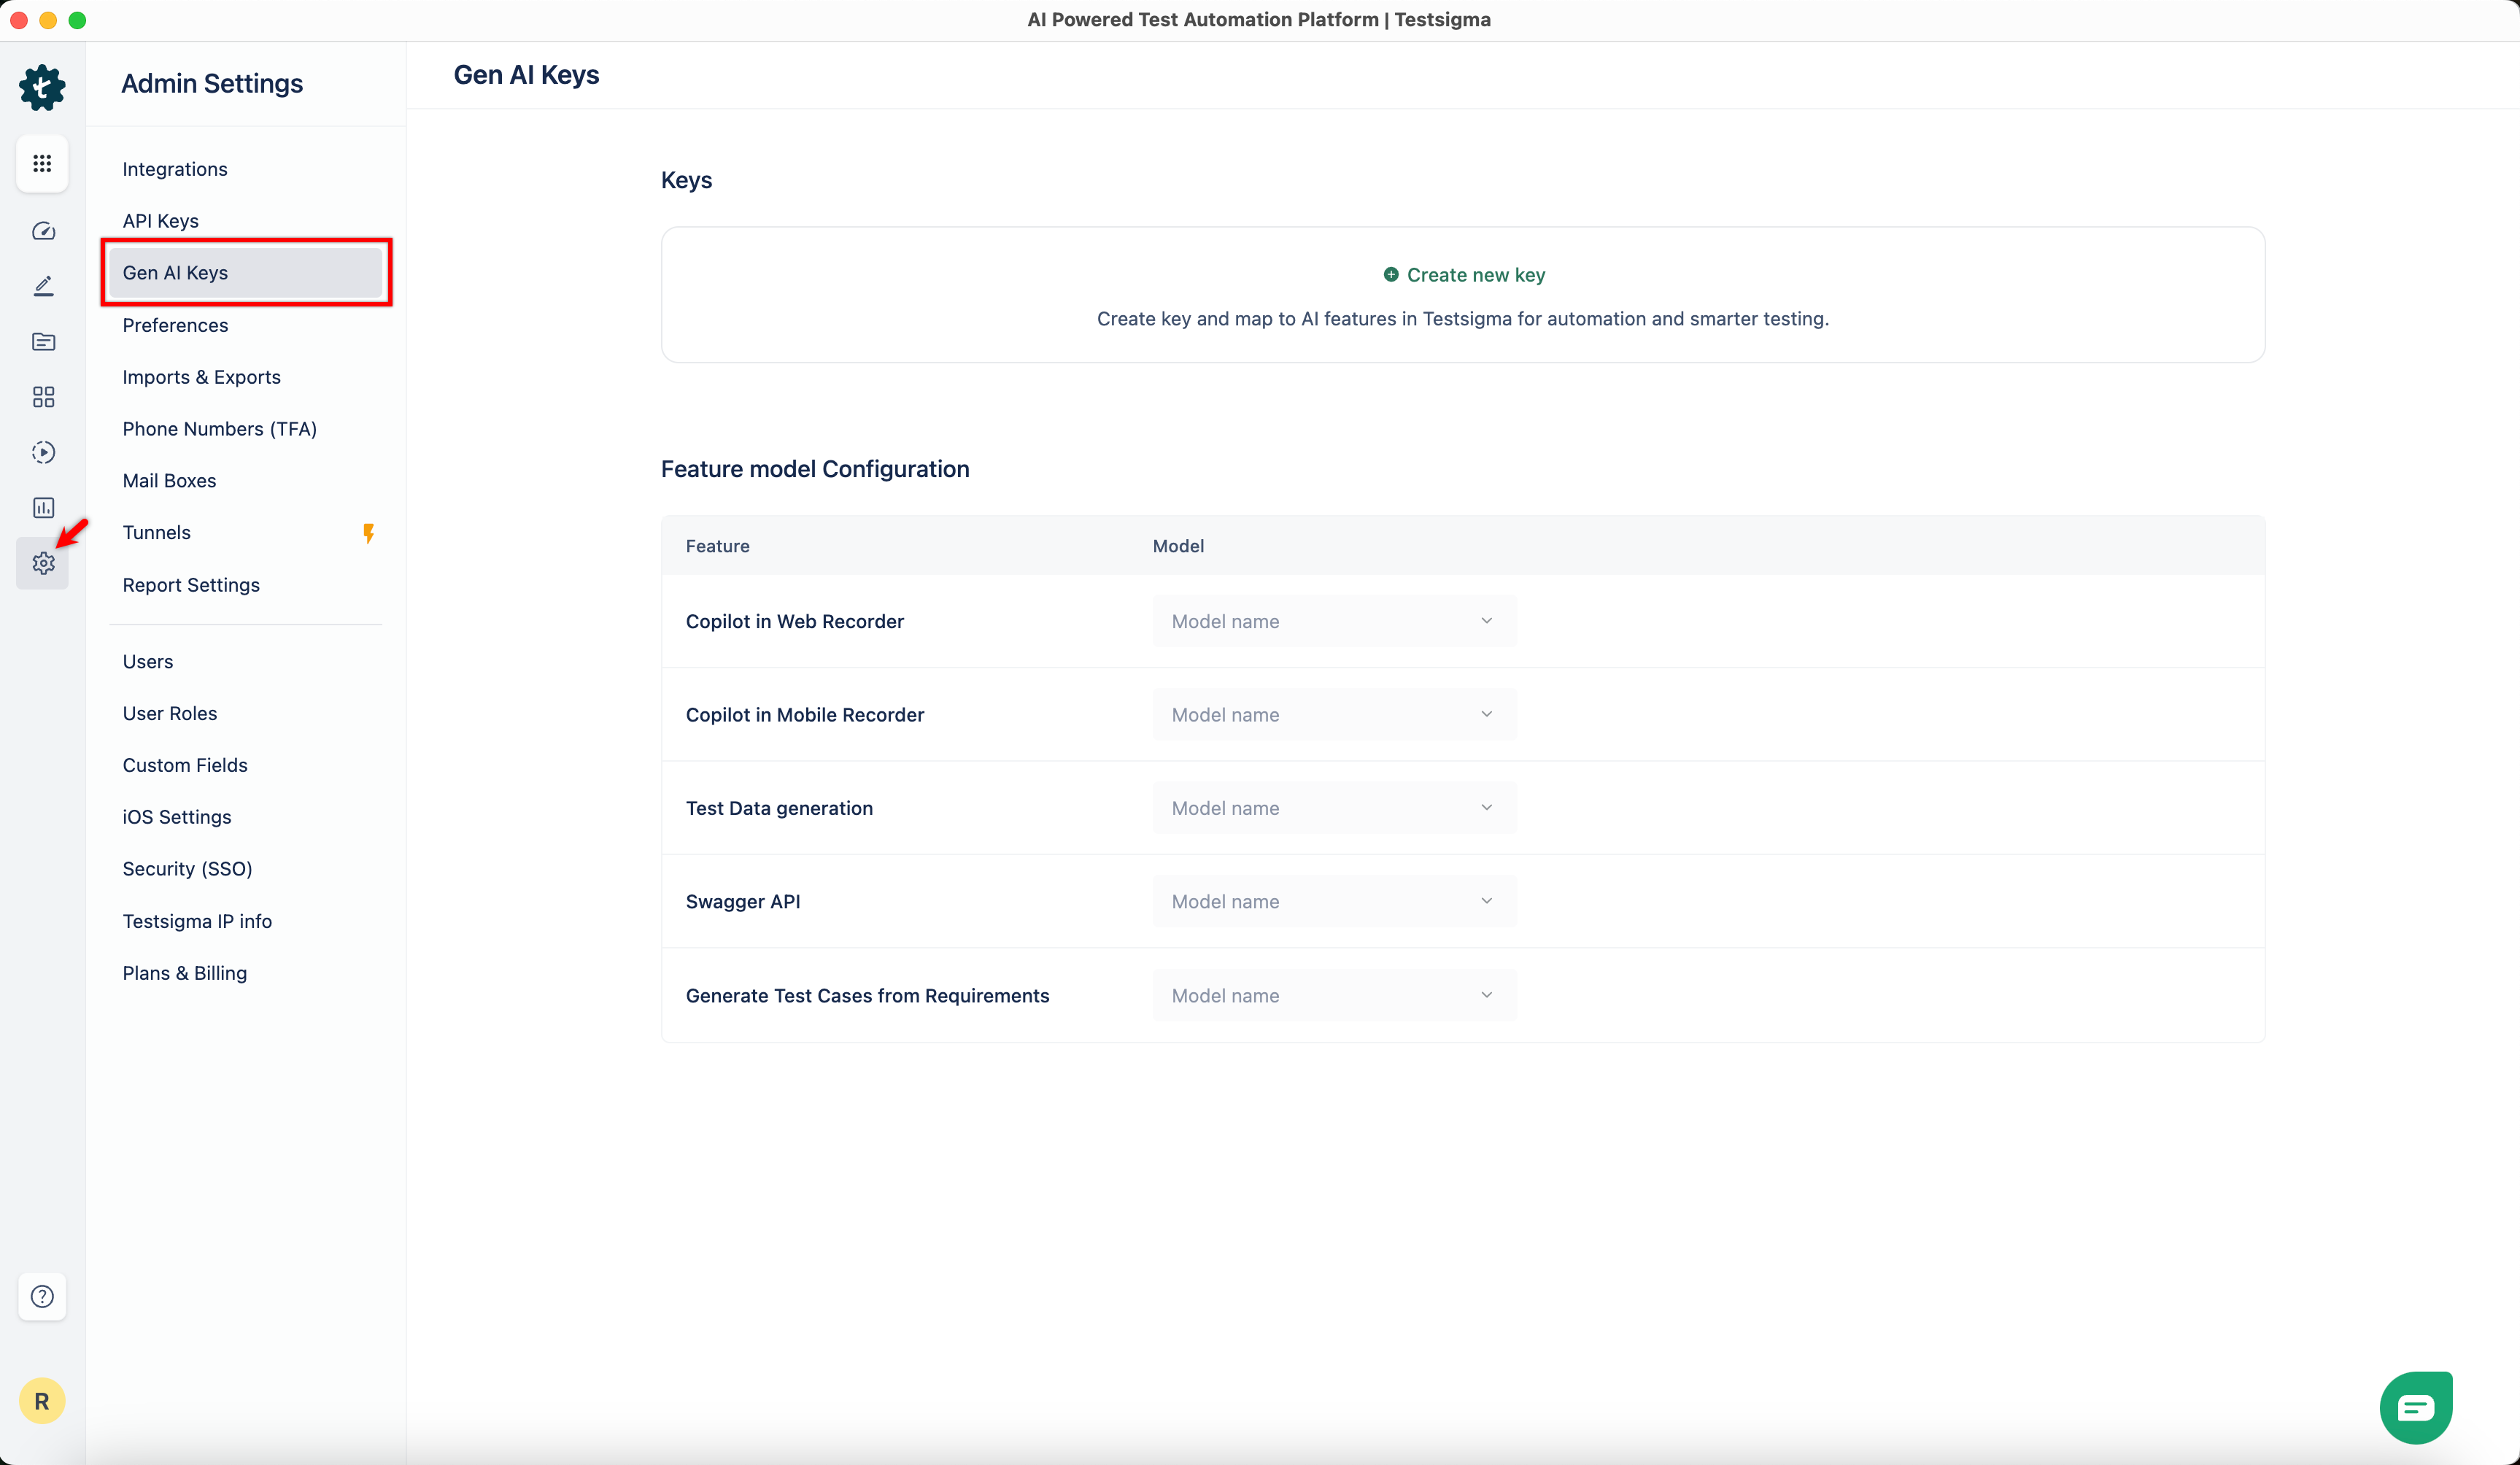Open Tunnels settings menu item
Screen dimensions: 2520x1465
click(157, 533)
